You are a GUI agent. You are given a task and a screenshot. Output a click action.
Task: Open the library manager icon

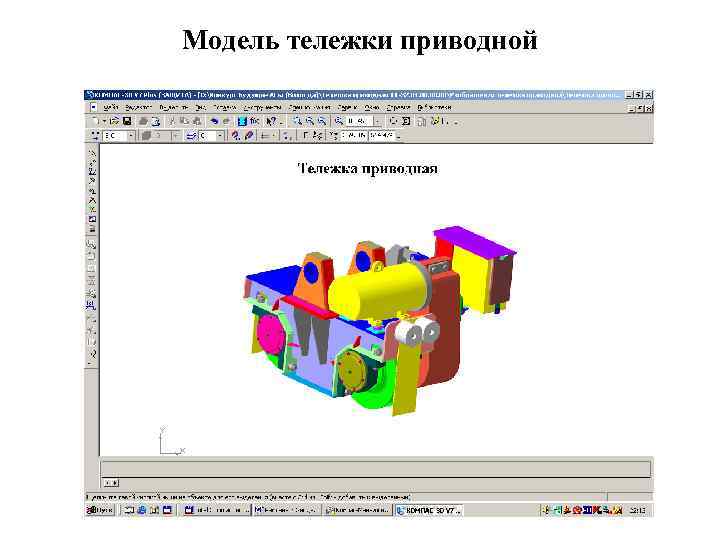pos(242,121)
